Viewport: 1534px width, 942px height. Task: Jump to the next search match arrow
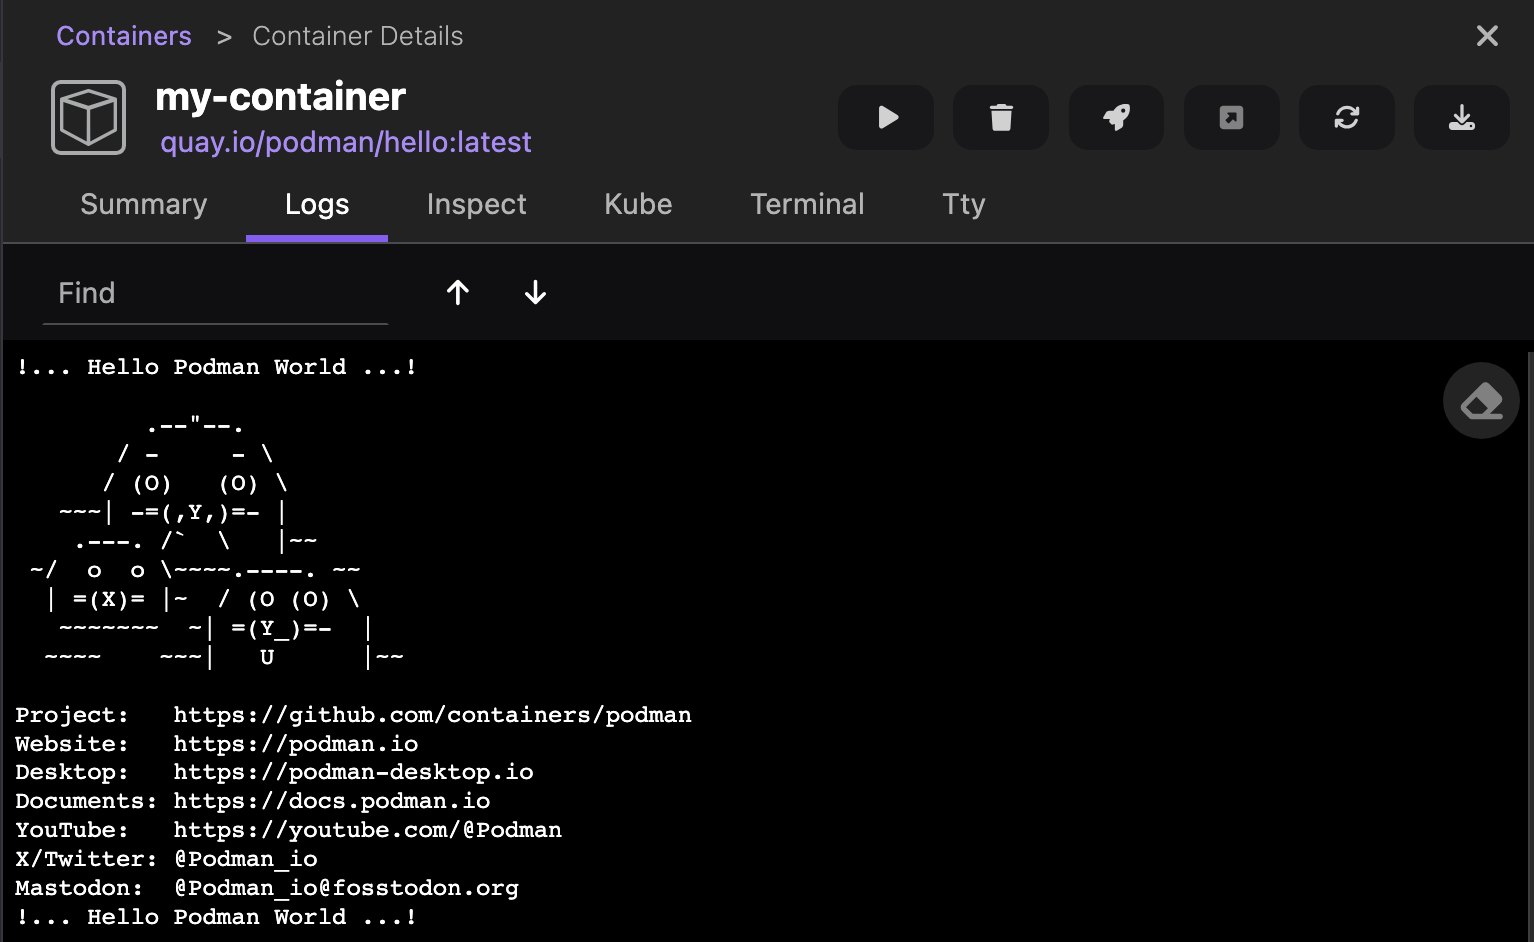tap(535, 292)
